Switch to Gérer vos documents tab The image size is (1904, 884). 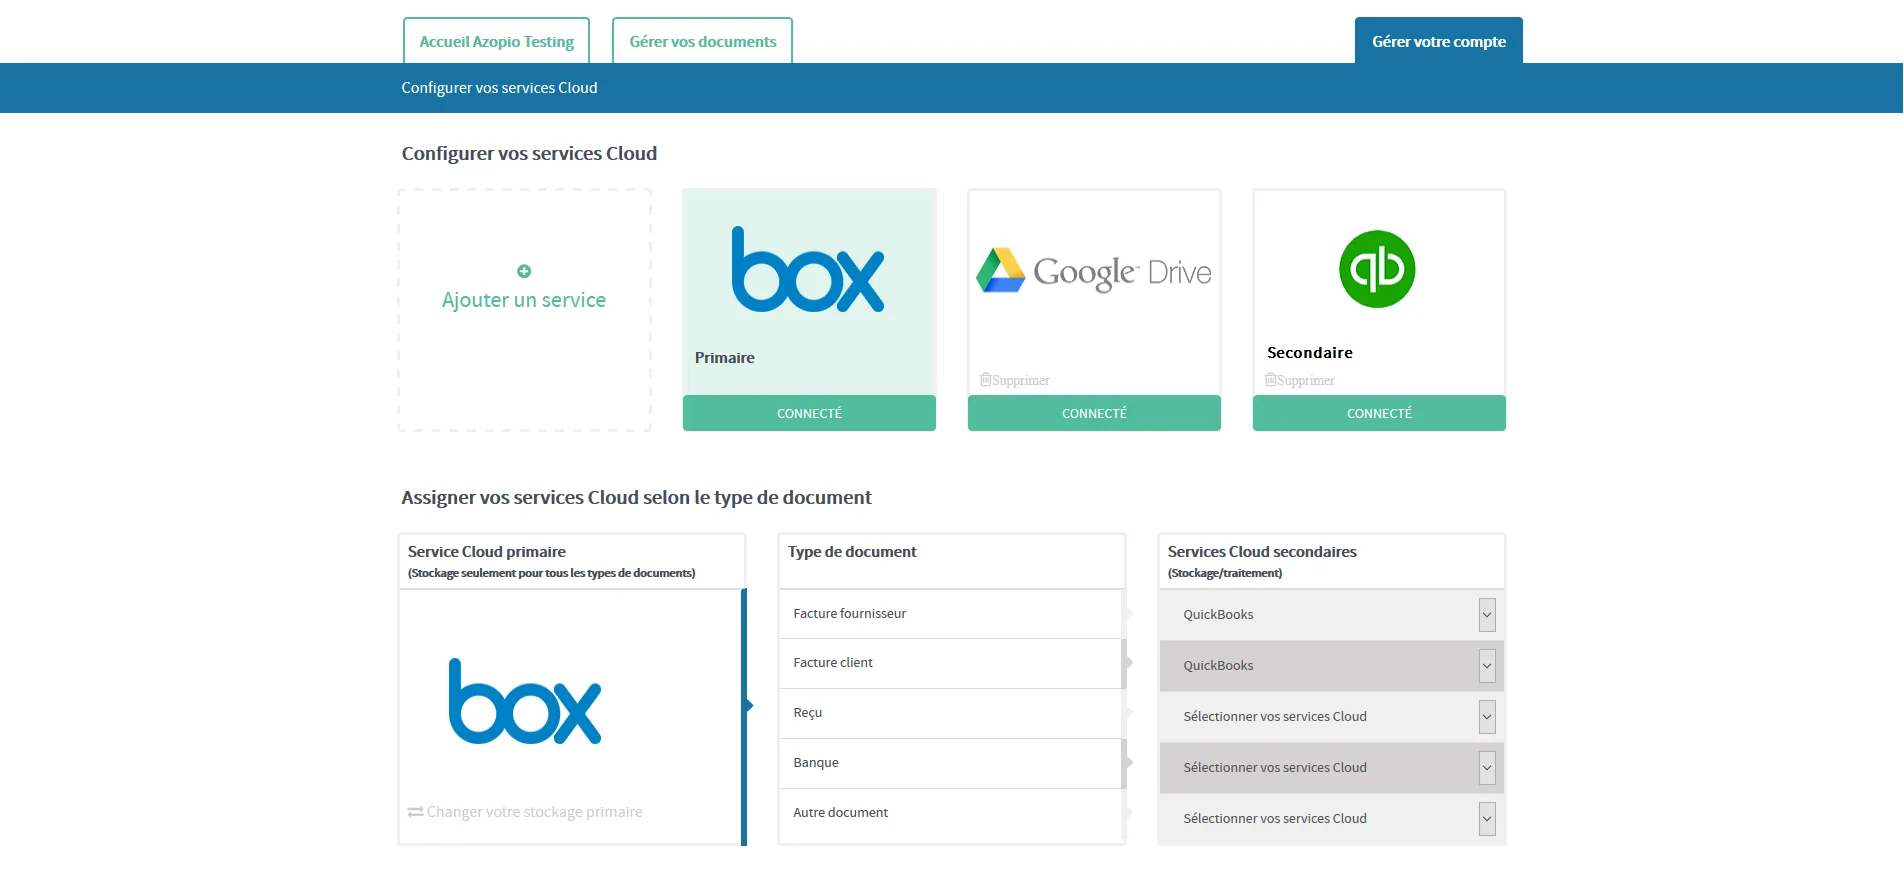[x=702, y=41]
